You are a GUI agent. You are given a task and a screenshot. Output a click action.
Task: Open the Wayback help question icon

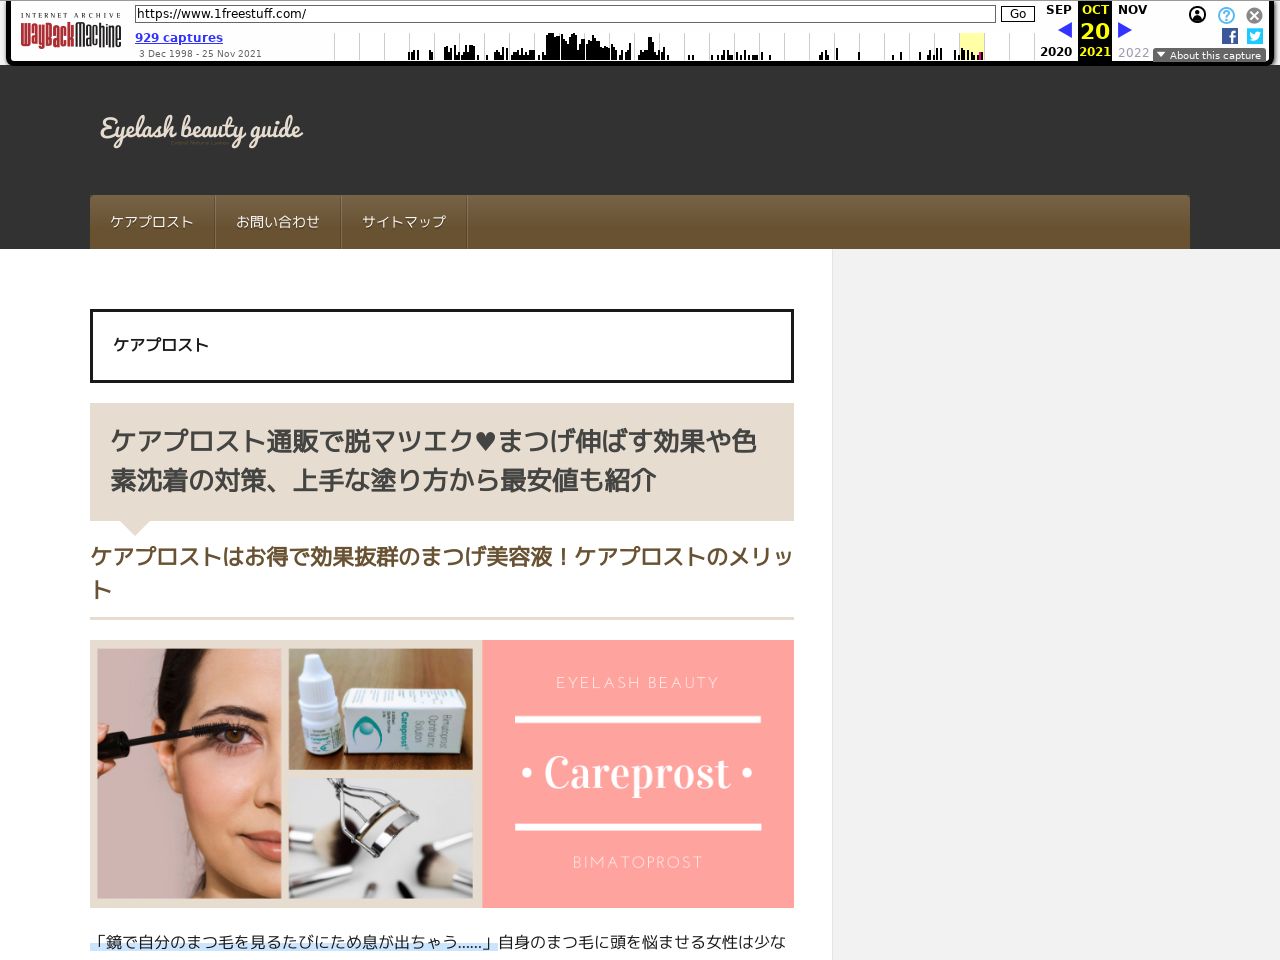coord(1226,15)
